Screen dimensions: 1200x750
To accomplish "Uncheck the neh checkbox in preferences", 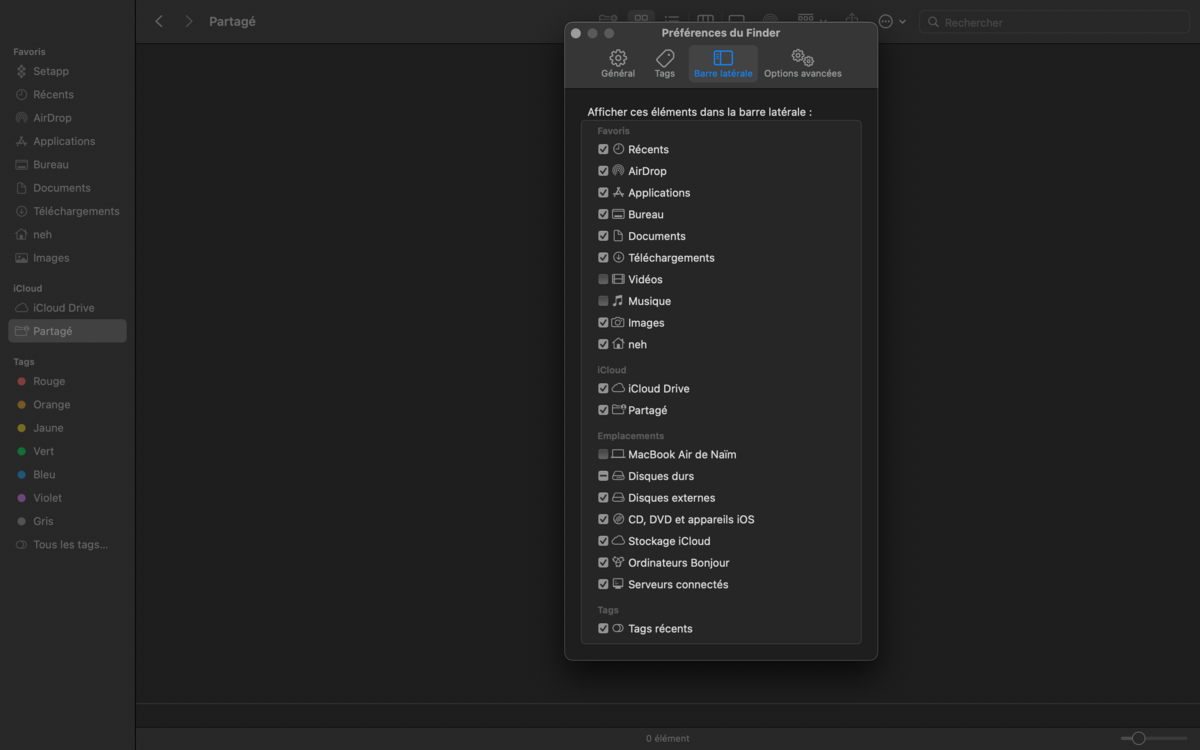I will pos(603,344).
